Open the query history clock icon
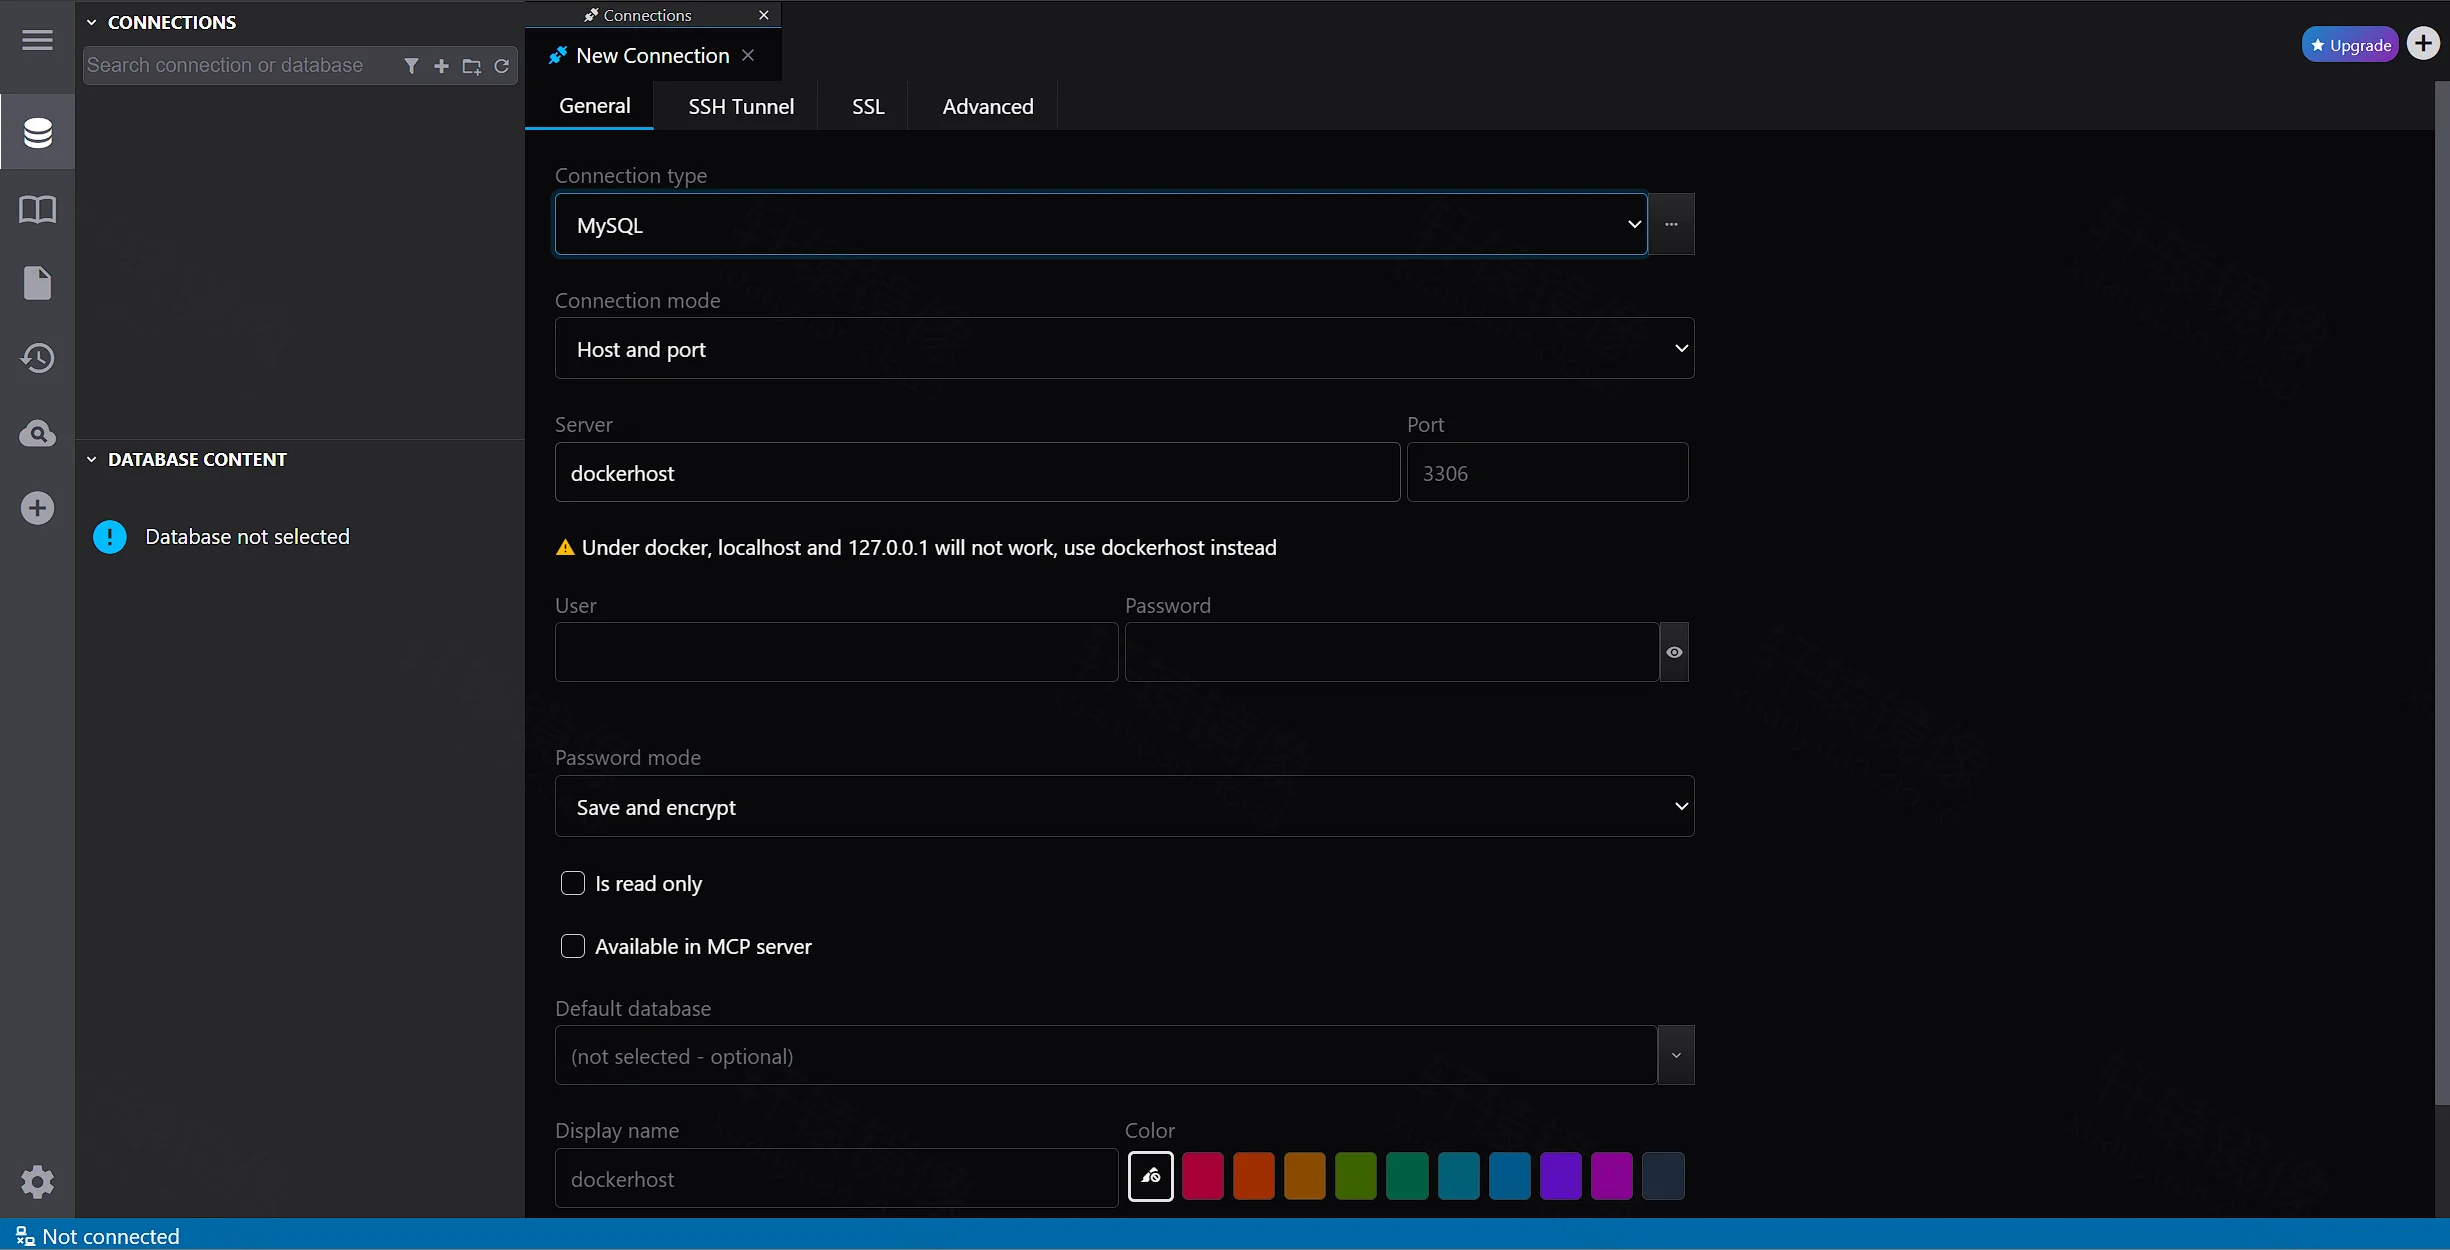The height and width of the screenshot is (1250, 2450). pos(37,358)
